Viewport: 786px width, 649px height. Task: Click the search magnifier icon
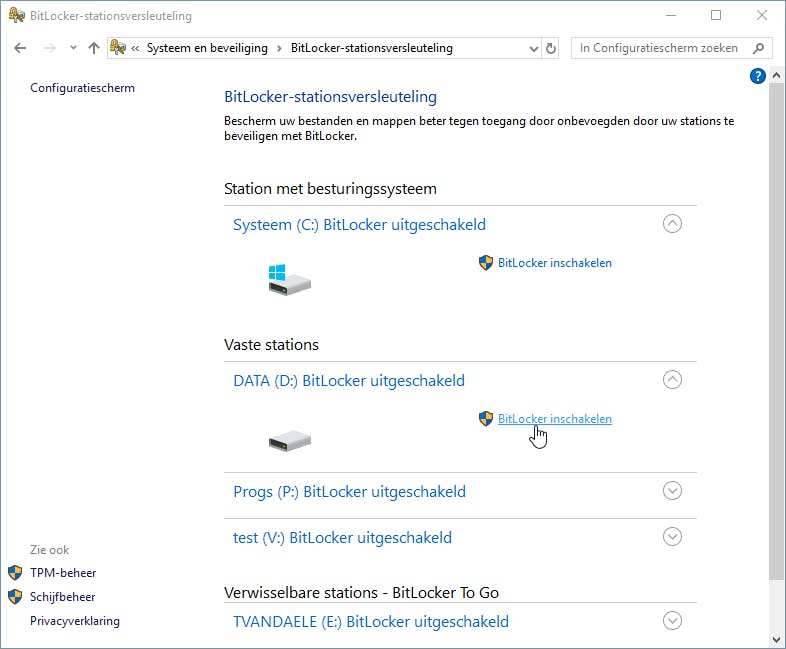[758, 48]
